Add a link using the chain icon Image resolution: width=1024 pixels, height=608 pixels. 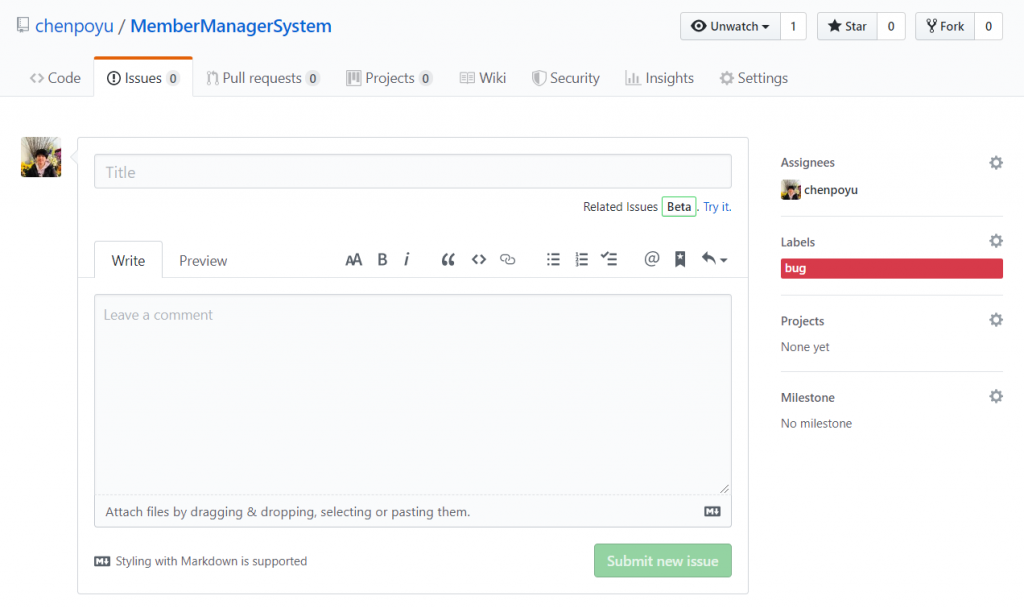point(507,260)
